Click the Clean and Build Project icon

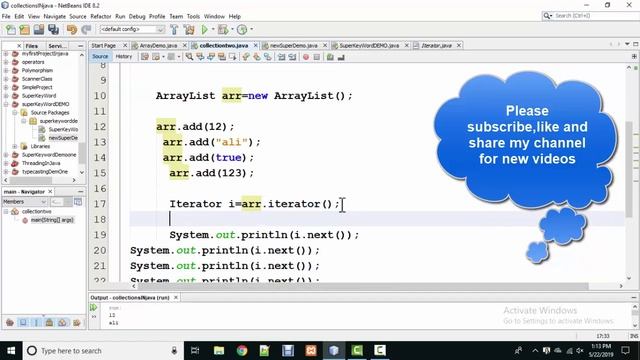pos(189,29)
